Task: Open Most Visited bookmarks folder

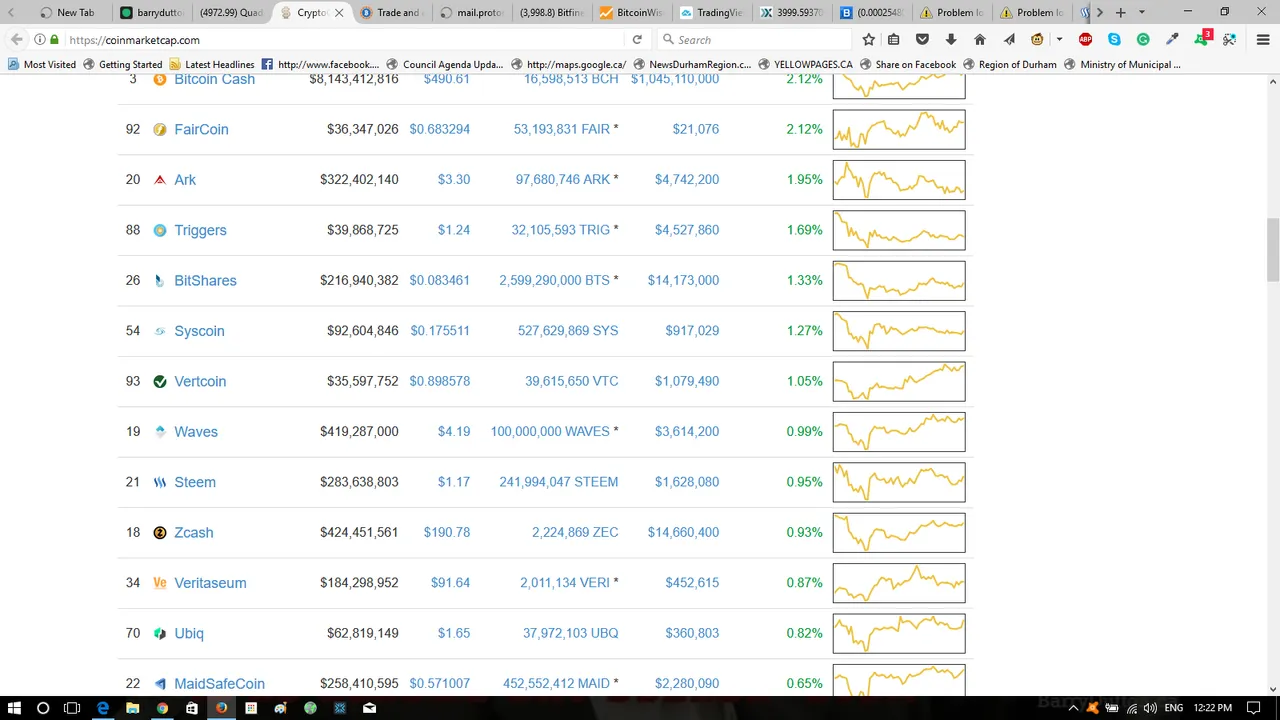Action: pyautogui.click(x=42, y=64)
